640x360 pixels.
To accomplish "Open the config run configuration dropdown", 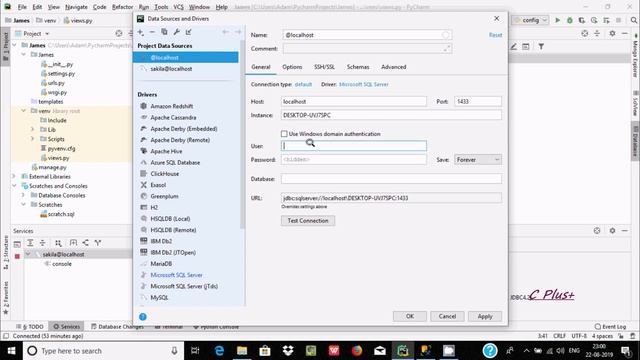I will point(531,20).
